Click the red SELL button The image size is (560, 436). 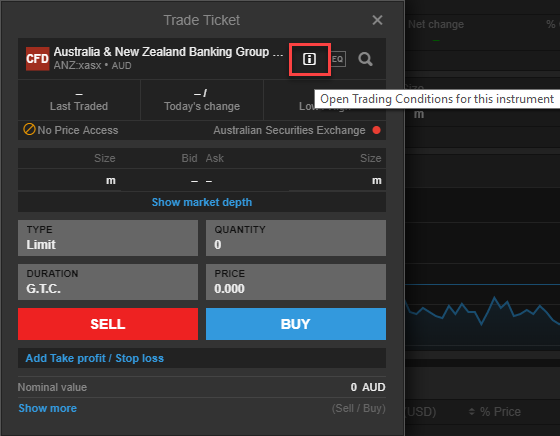(x=108, y=324)
